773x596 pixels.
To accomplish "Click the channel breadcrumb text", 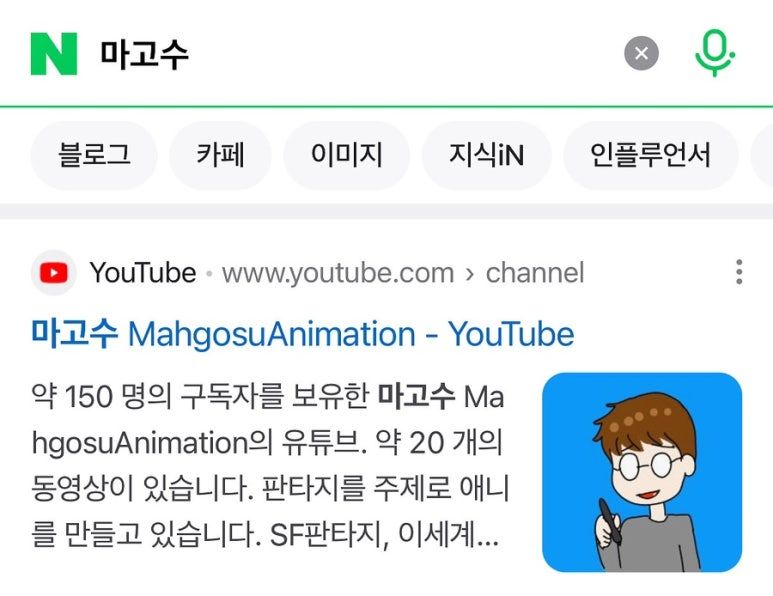I will tap(535, 273).
